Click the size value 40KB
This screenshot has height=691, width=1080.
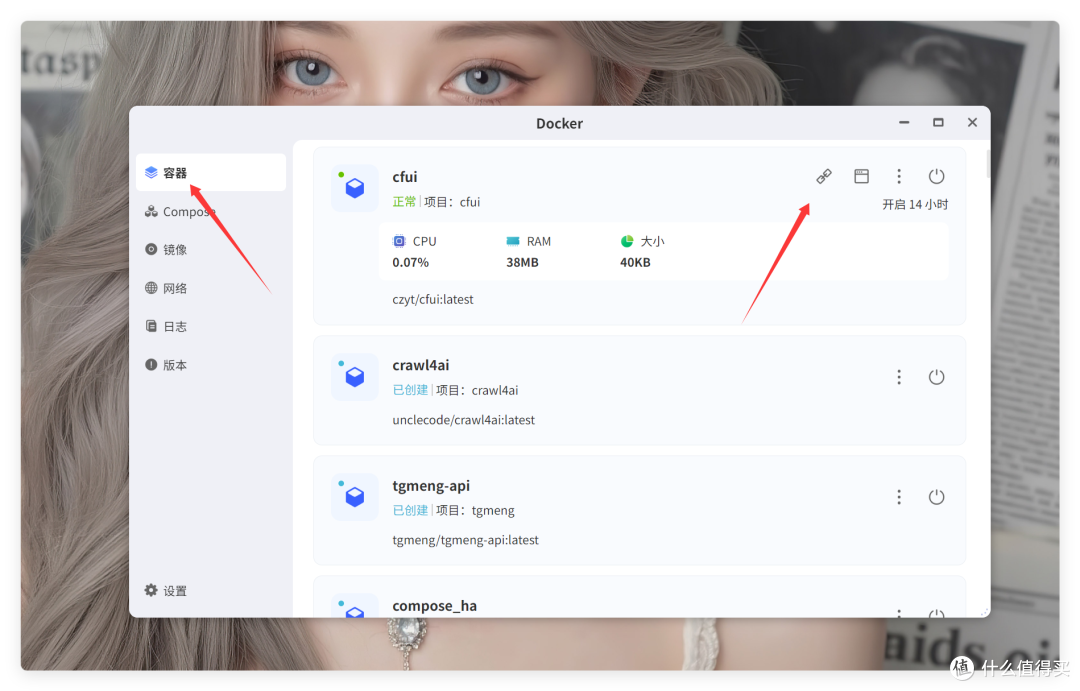(635, 262)
